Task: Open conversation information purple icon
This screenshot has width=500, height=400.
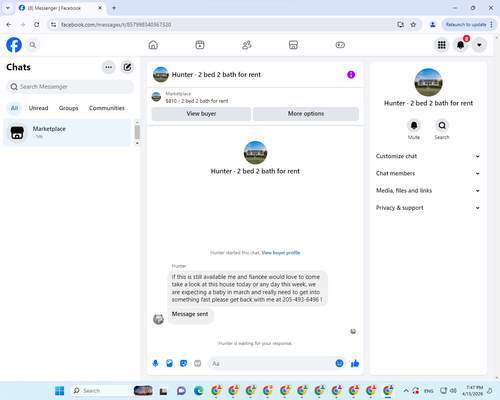Action: 351,75
